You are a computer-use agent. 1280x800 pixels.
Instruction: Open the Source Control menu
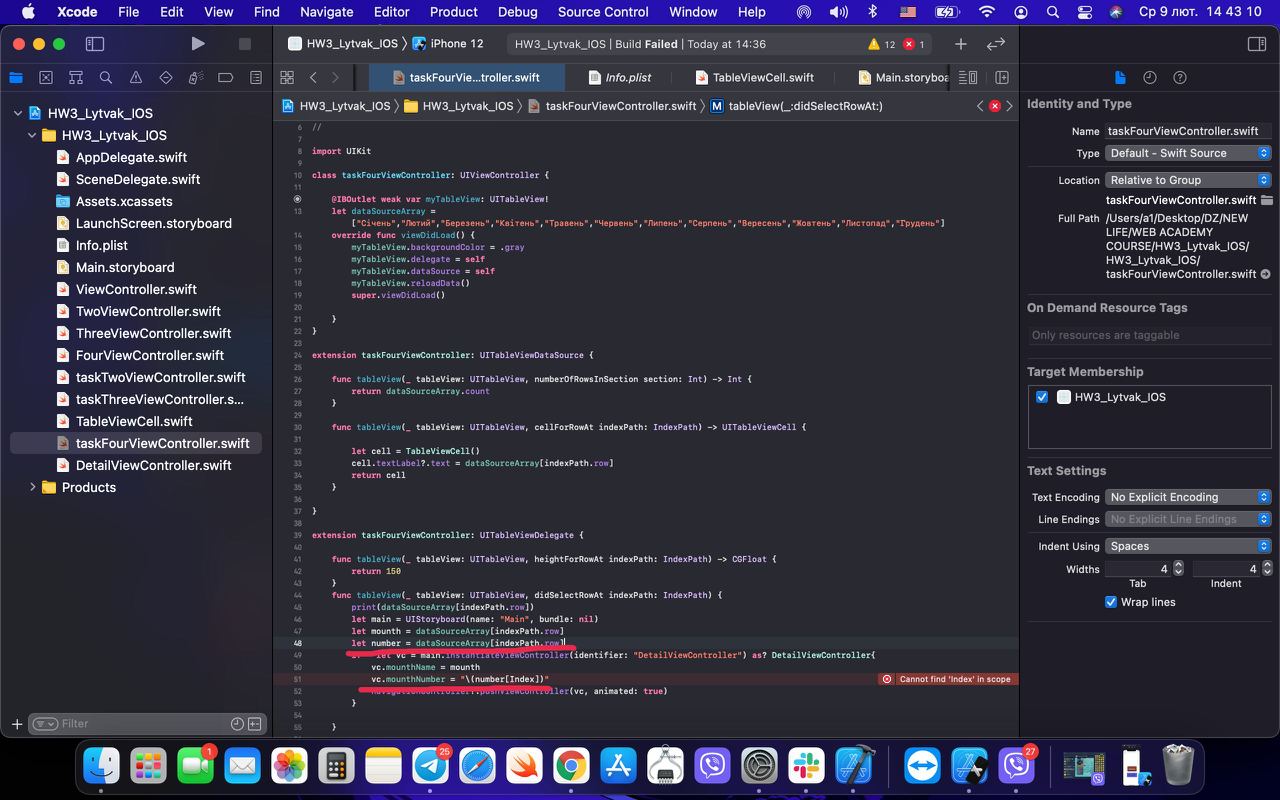[603, 12]
